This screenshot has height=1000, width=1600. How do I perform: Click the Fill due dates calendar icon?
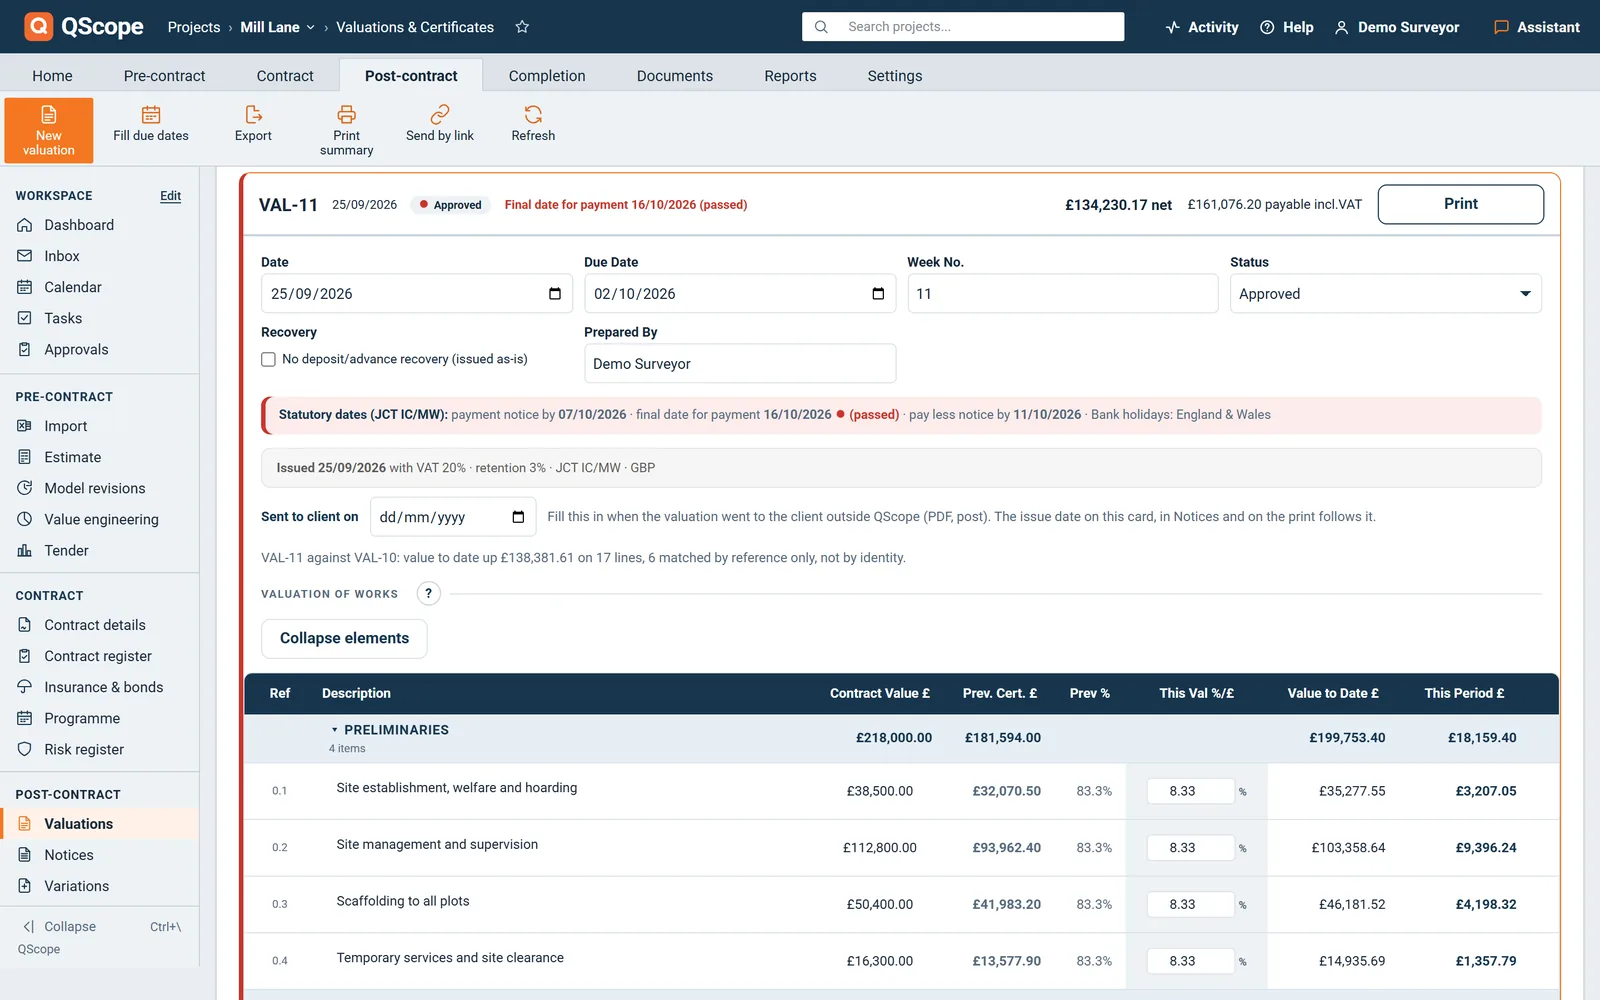(151, 114)
